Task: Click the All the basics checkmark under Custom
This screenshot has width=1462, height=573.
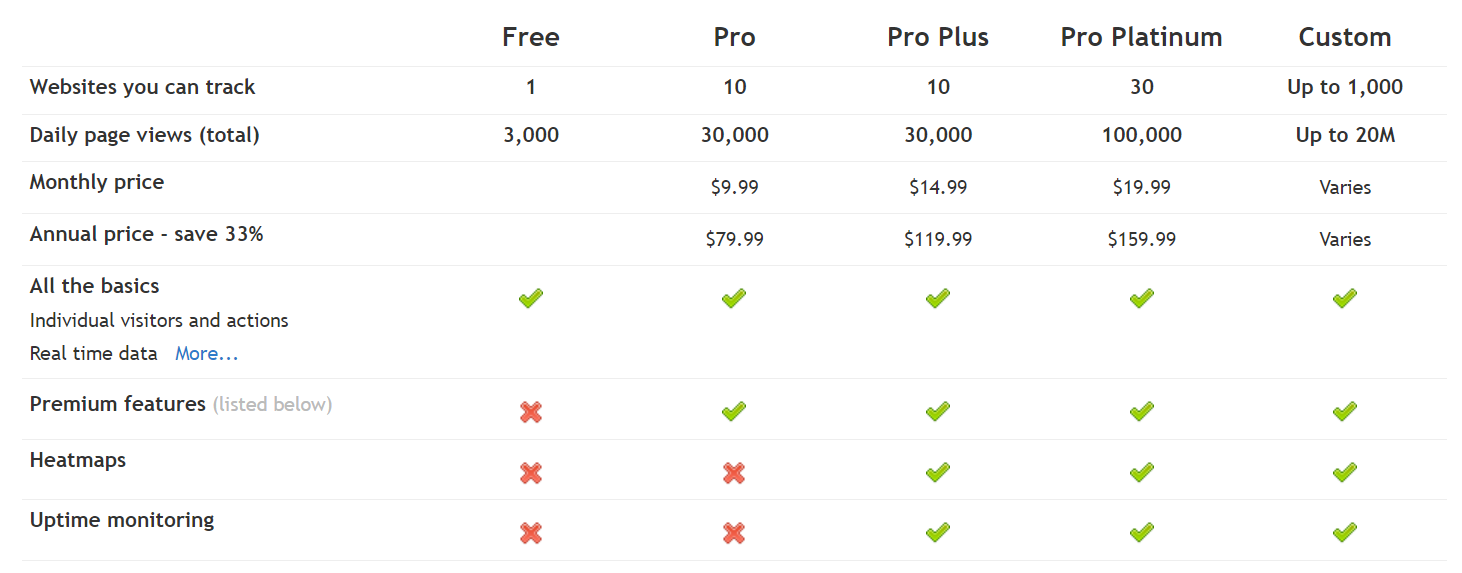Action: point(1345,297)
